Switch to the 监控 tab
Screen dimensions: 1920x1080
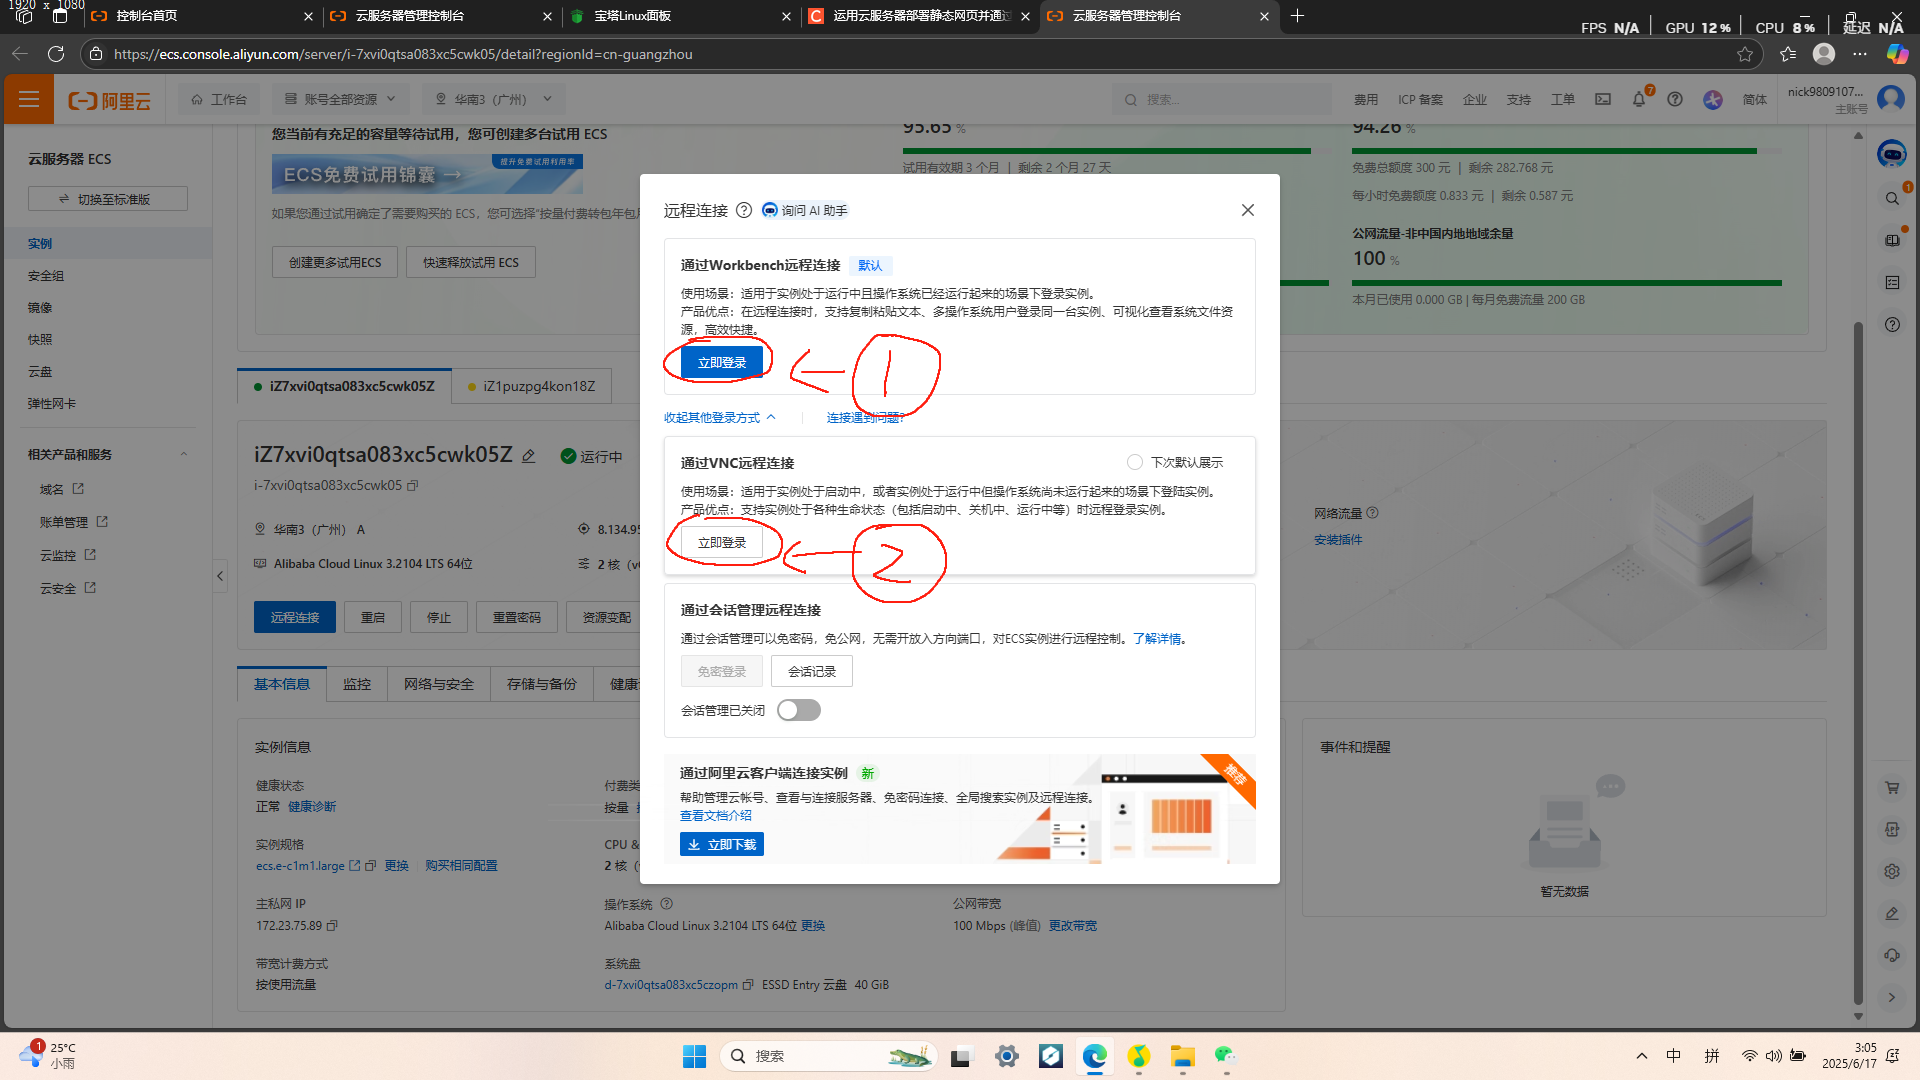pyautogui.click(x=356, y=684)
